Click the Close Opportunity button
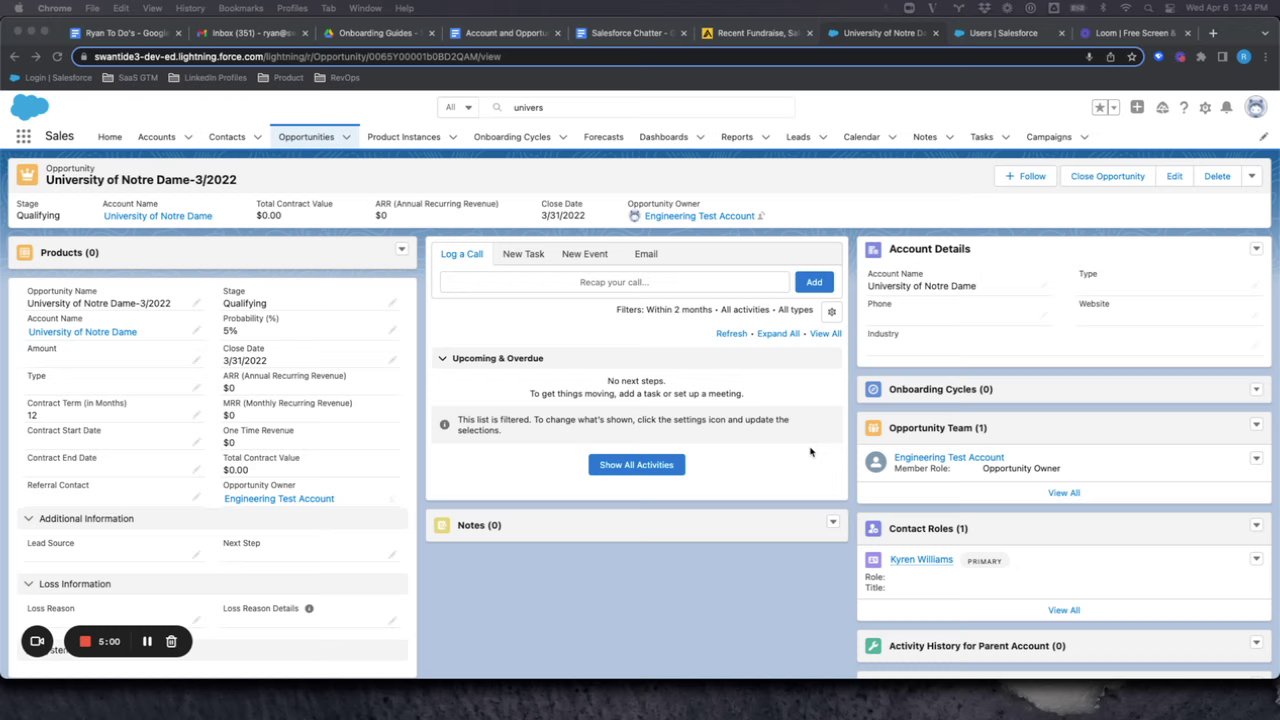 1108,176
